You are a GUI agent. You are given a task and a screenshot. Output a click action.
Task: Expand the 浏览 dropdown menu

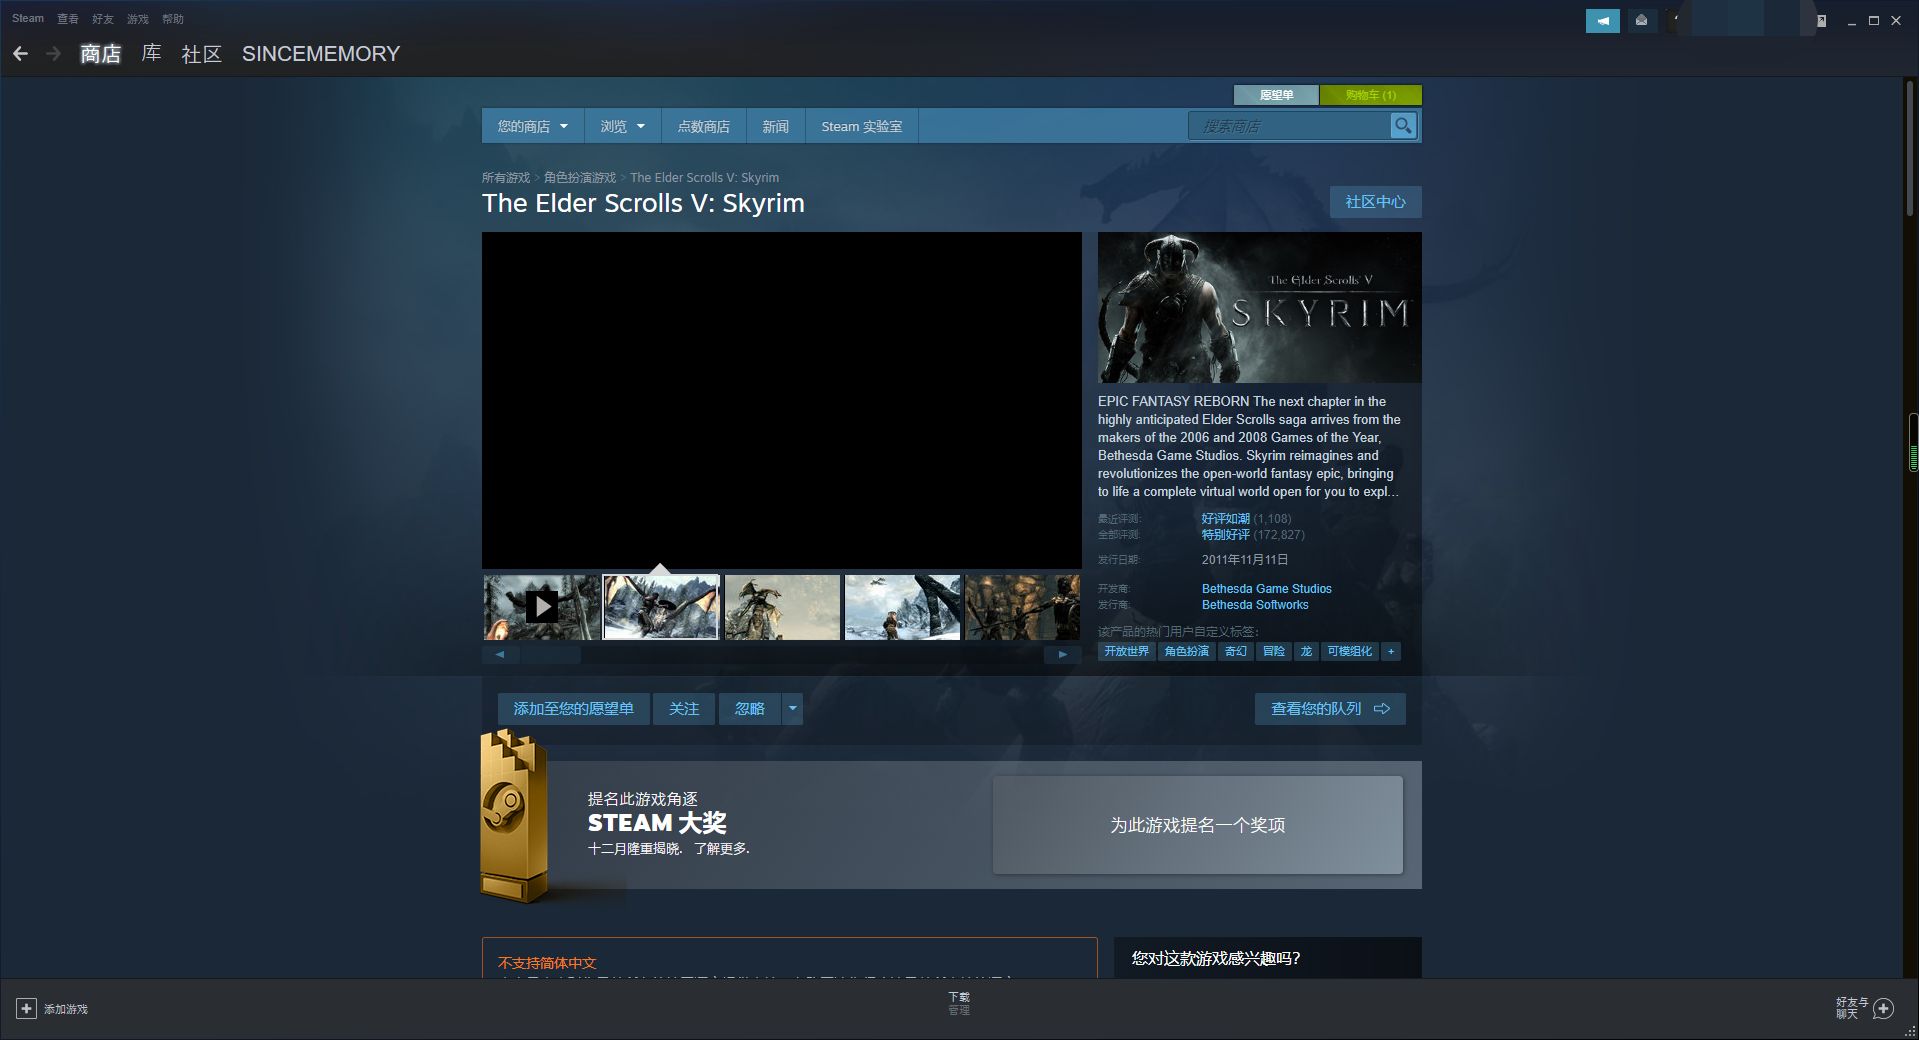pyautogui.click(x=621, y=126)
